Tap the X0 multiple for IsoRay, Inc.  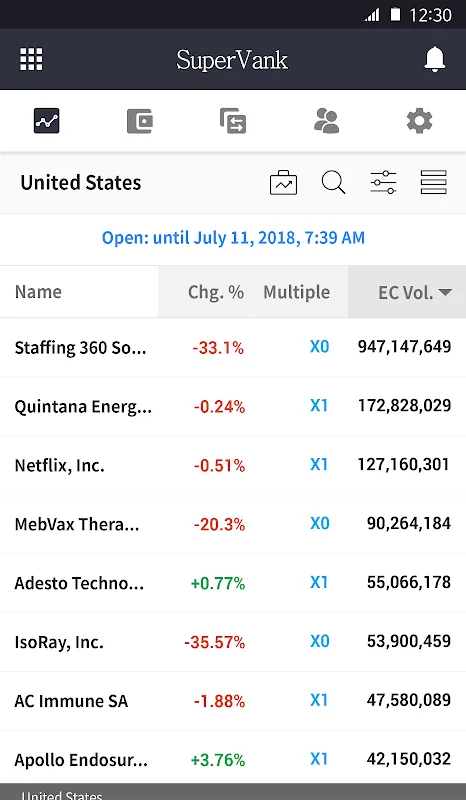[320, 641]
